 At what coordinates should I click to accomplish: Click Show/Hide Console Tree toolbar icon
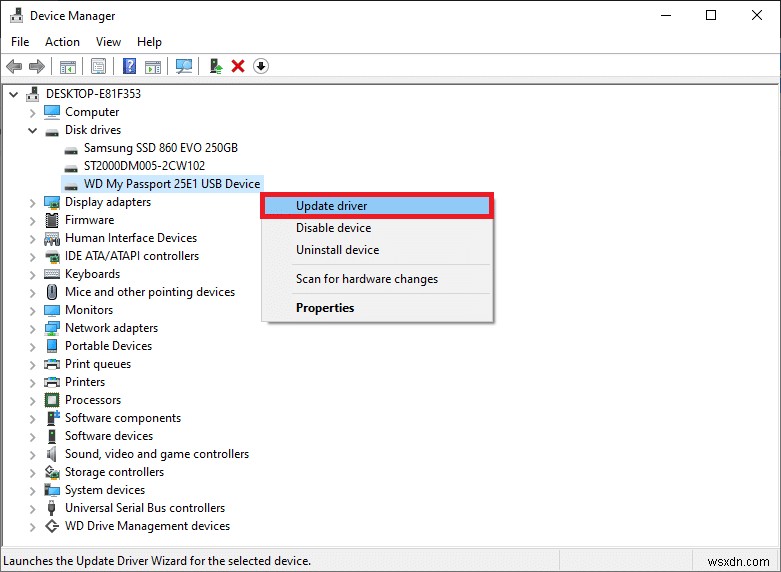[68, 66]
